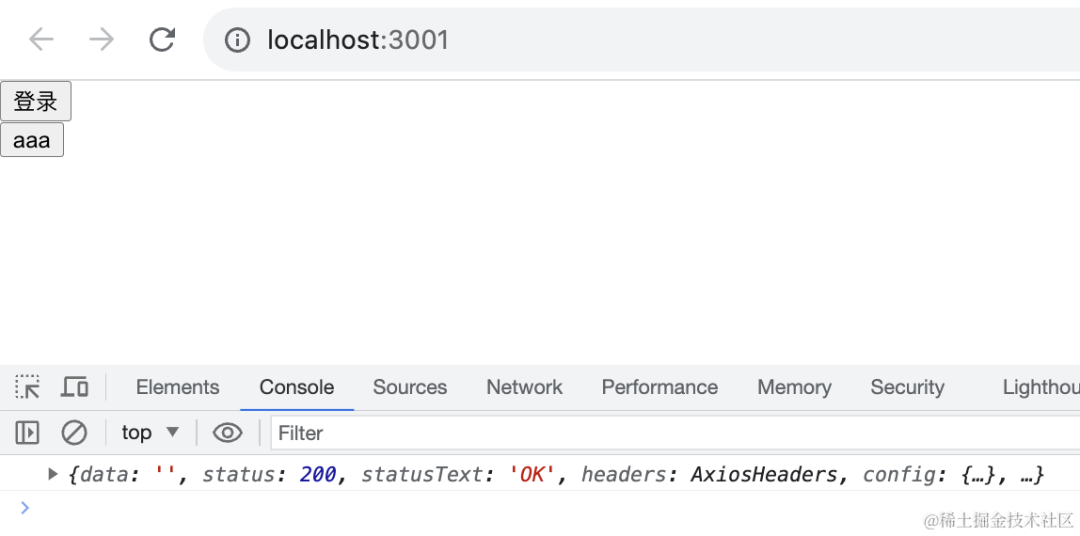The height and width of the screenshot is (536, 1080).
Task: Open the top JavaScript context dropdown
Action: tap(150, 433)
